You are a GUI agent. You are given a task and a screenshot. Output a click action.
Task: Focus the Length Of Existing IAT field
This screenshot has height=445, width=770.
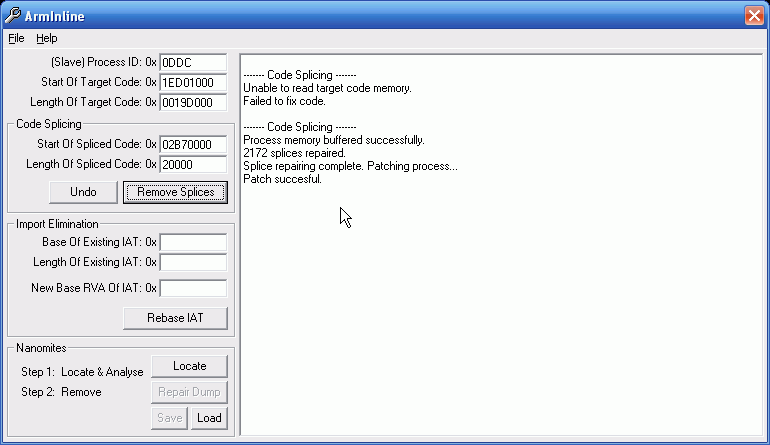[193, 262]
